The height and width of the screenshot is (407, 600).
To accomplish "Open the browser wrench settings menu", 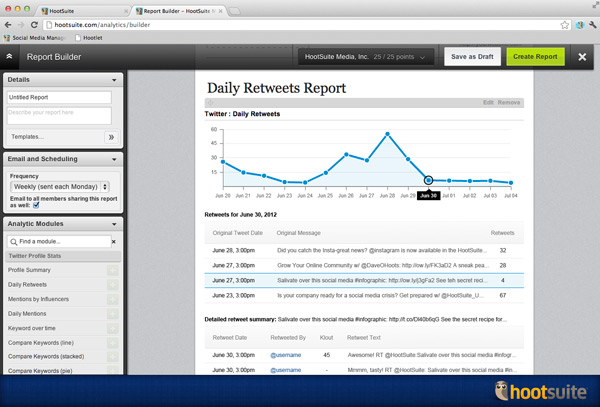I will [593, 25].
